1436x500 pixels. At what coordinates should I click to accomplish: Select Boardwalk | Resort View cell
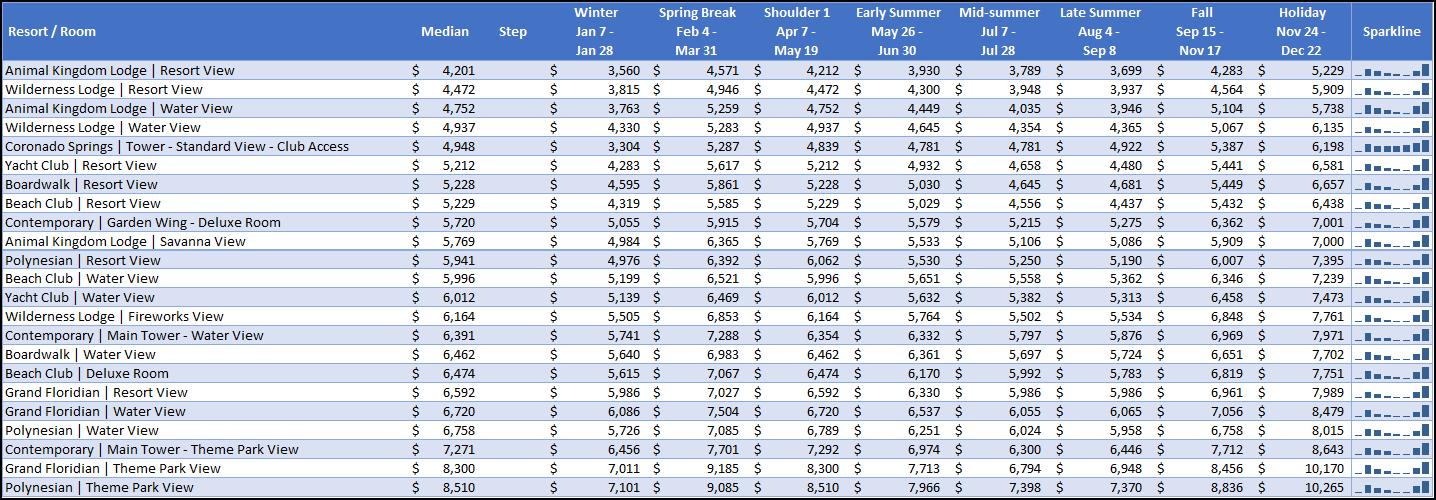(82, 184)
